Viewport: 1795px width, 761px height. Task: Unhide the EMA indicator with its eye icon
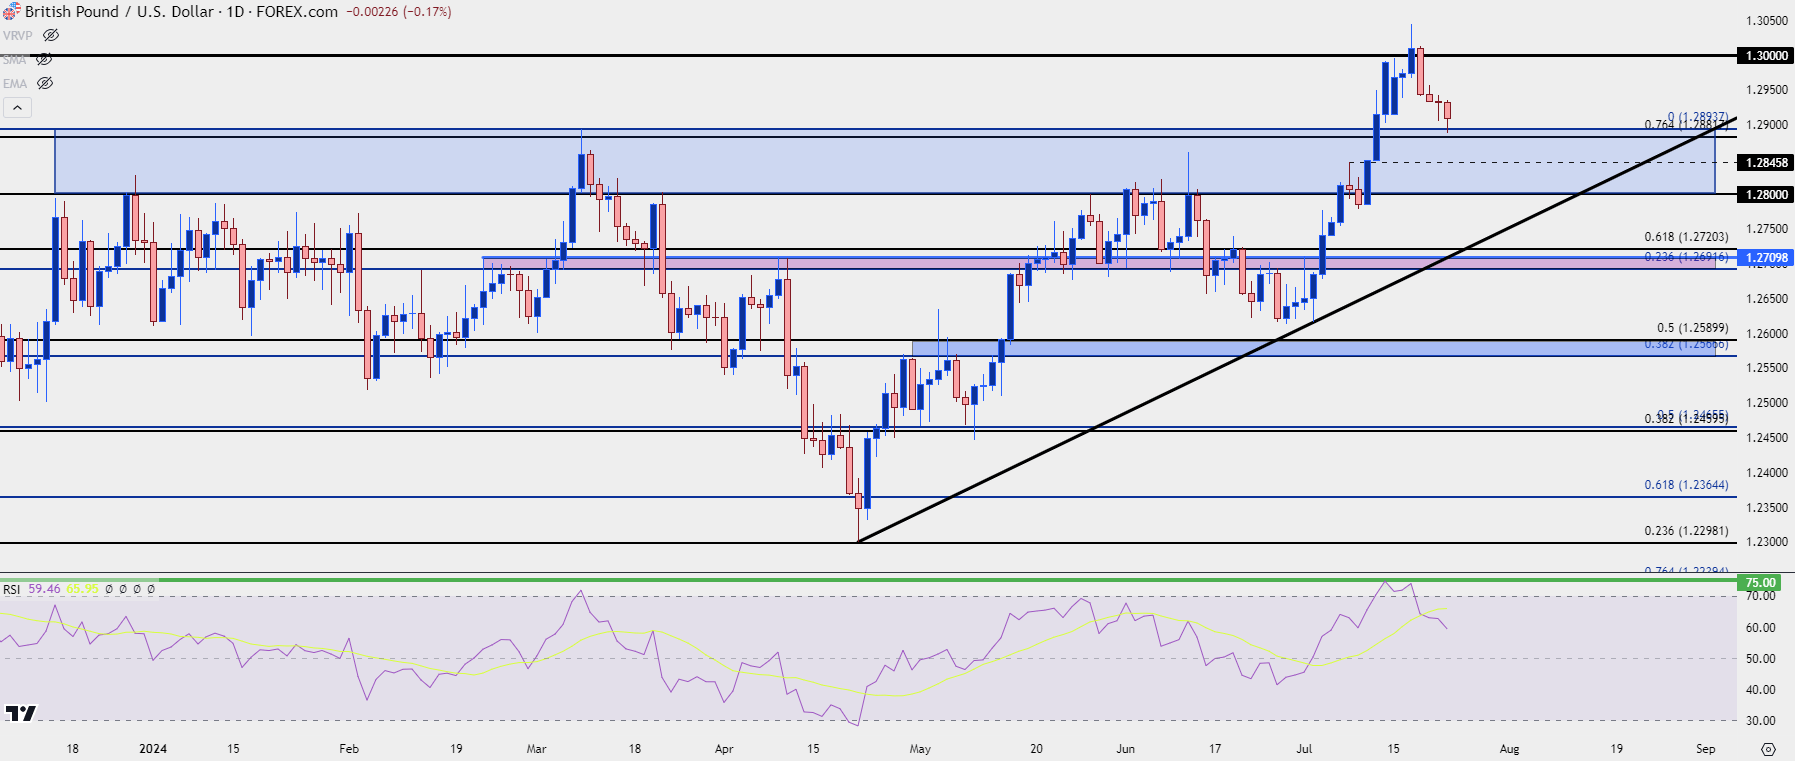45,84
